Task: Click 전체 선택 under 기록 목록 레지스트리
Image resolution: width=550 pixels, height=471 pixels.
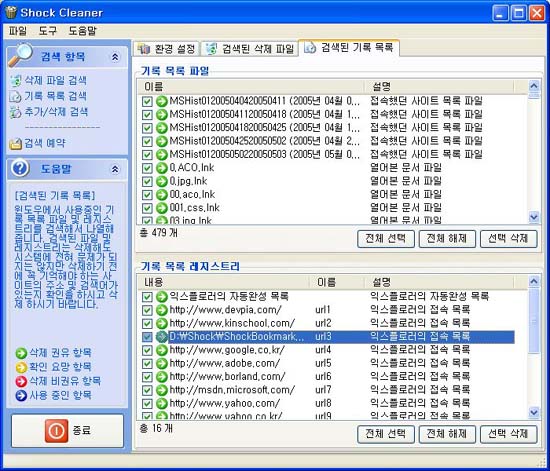Action: (x=385, y=434)
